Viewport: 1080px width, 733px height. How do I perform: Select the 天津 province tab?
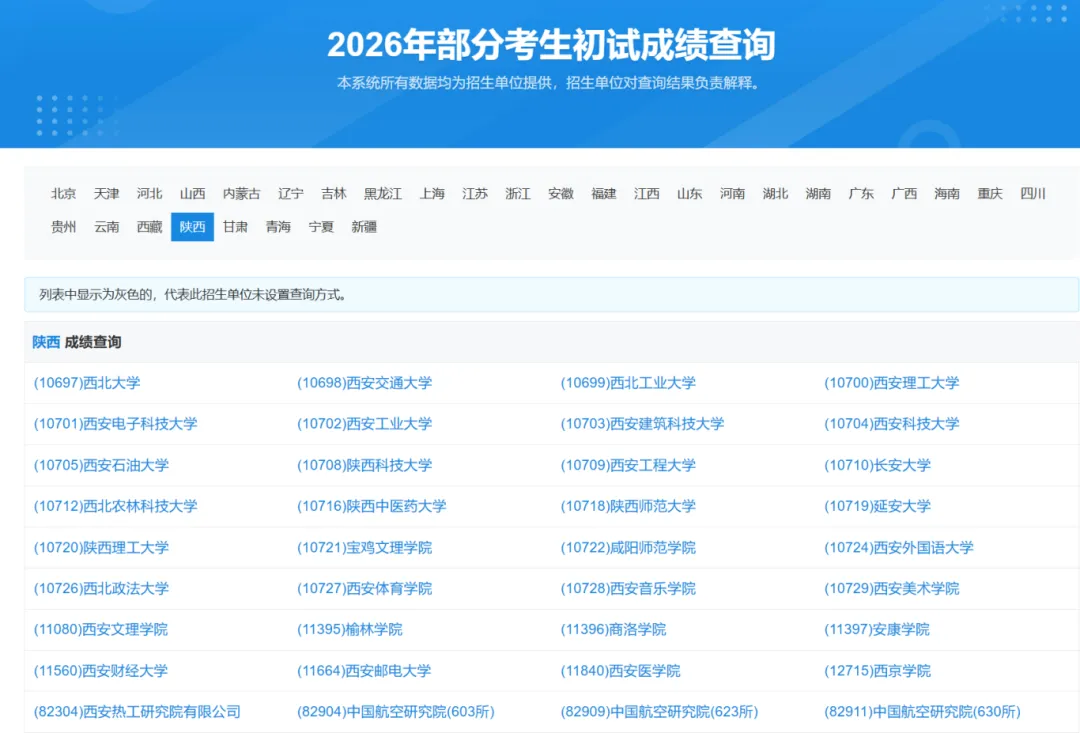(x=107, y=194)
